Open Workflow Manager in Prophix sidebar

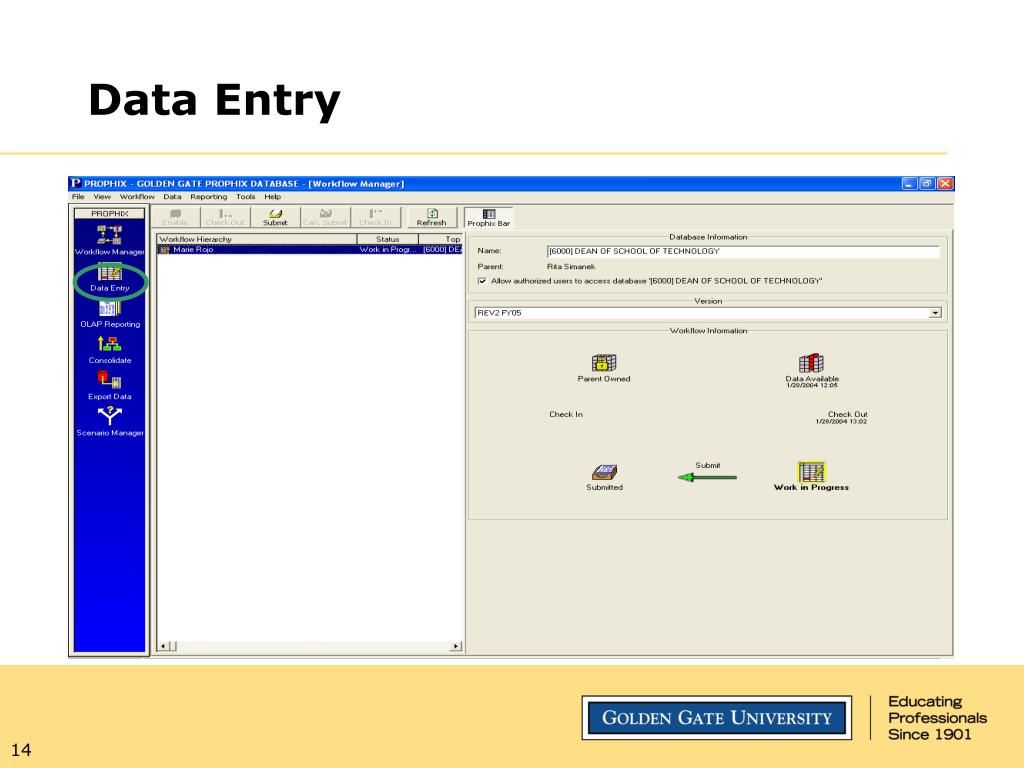pyautogui.click(x=109, y=241)
